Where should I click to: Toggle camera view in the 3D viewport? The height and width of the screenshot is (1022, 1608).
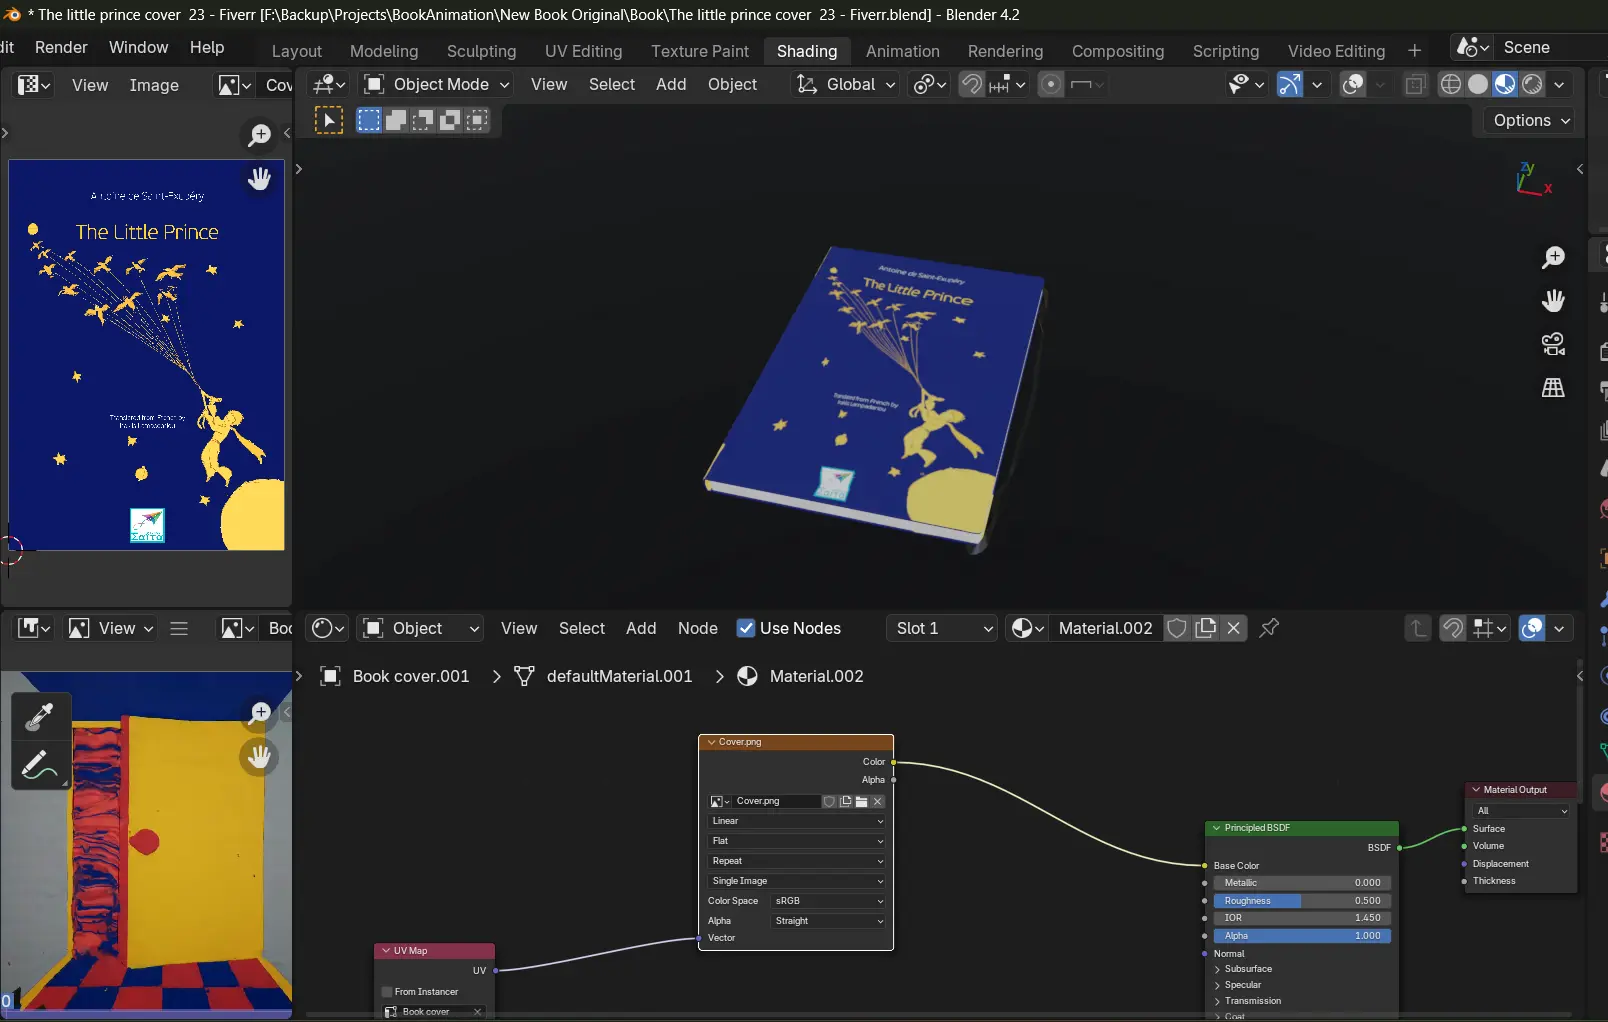click(1553, 344)
